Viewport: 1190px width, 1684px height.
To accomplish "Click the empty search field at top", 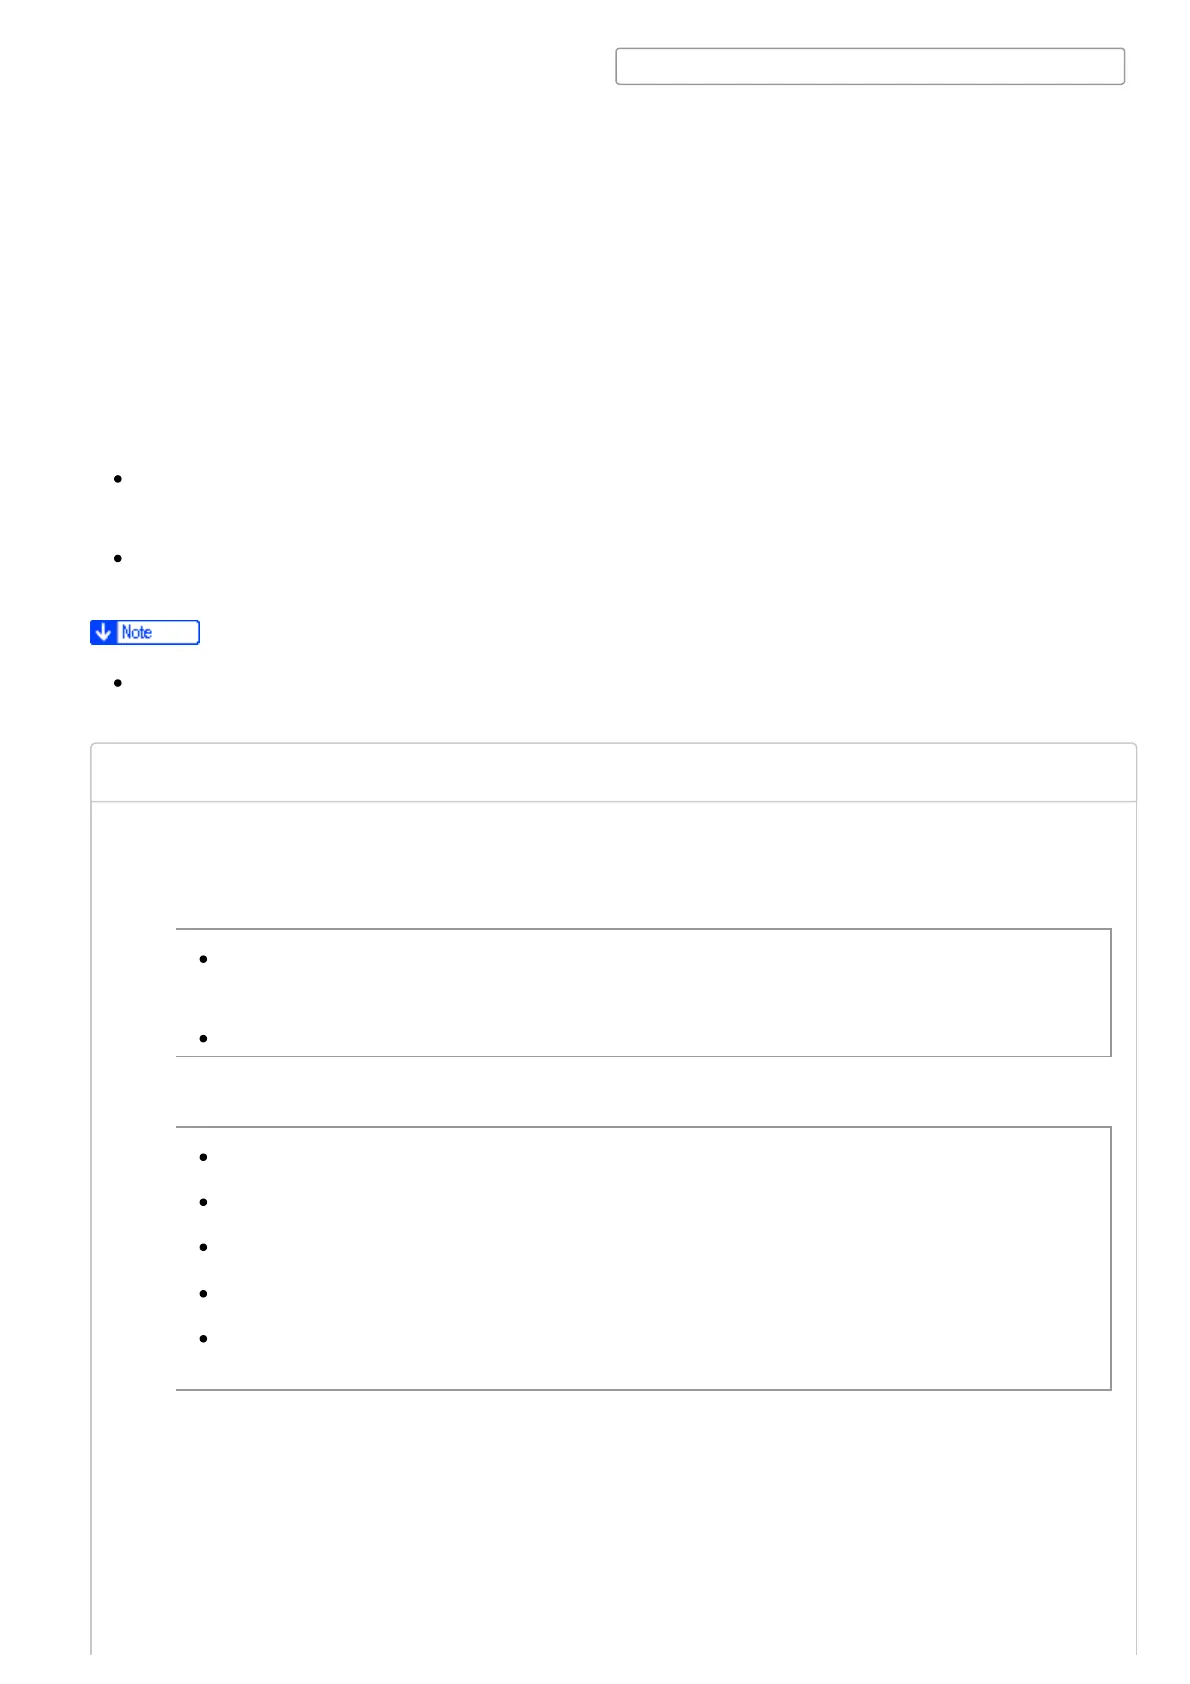I will tap(869, 66).
